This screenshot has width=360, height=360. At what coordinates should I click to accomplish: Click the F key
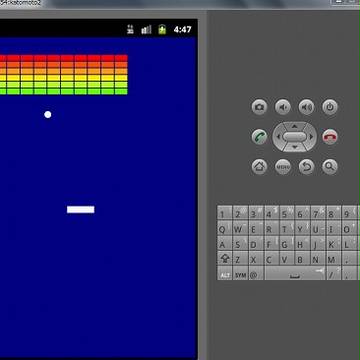click(x=271, y=243)
